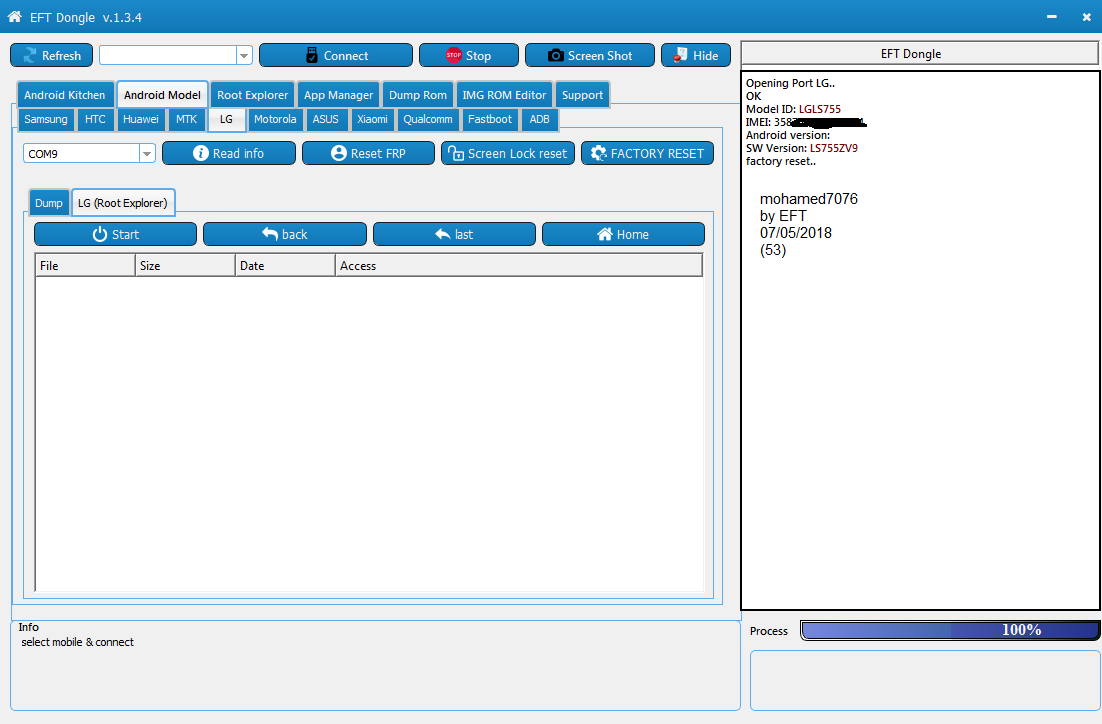1102x724 pixels.
Task: Click the 'Model ID: LGLS755' log line
Action: coord(793,109)
